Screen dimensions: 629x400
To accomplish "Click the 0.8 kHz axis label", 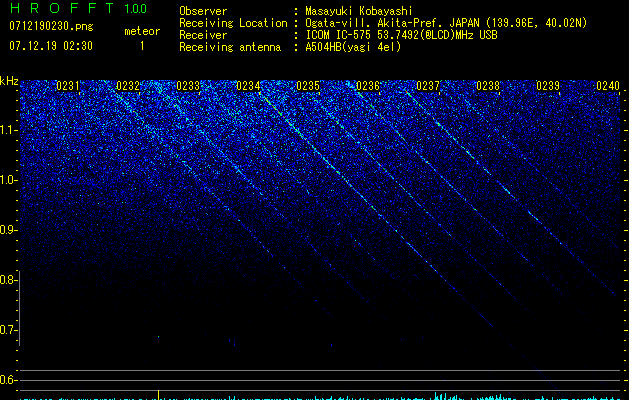I will pos(8,280).
